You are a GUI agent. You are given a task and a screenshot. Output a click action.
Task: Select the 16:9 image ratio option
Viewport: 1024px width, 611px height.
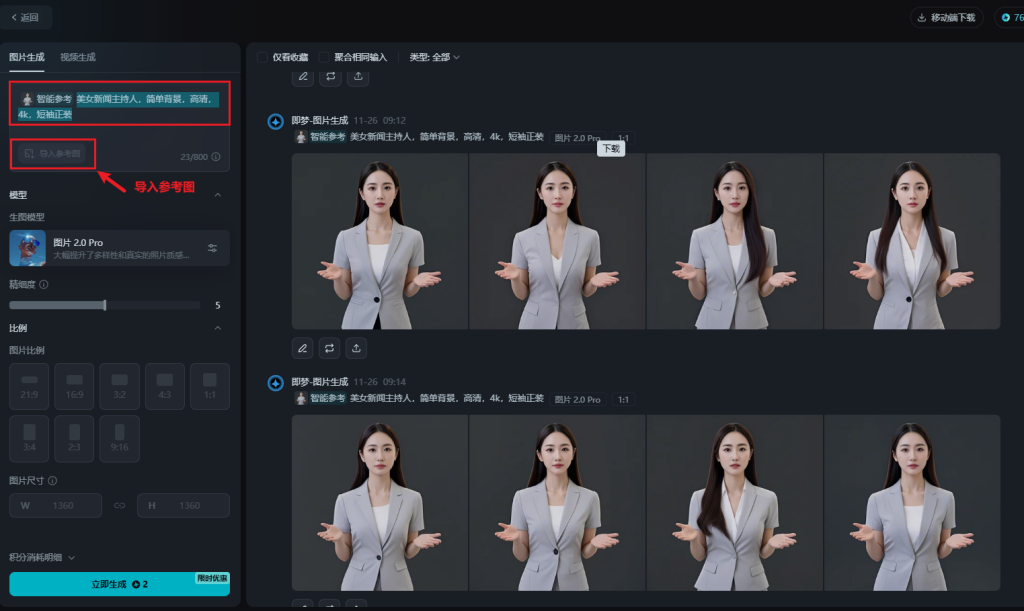(74, 386)
